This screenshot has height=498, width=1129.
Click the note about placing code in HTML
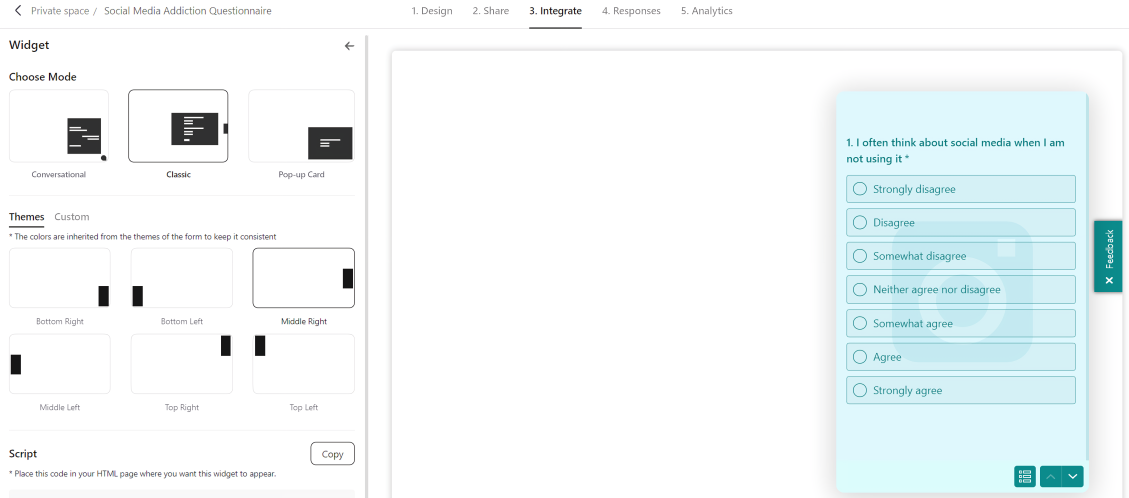click(142, 474)
